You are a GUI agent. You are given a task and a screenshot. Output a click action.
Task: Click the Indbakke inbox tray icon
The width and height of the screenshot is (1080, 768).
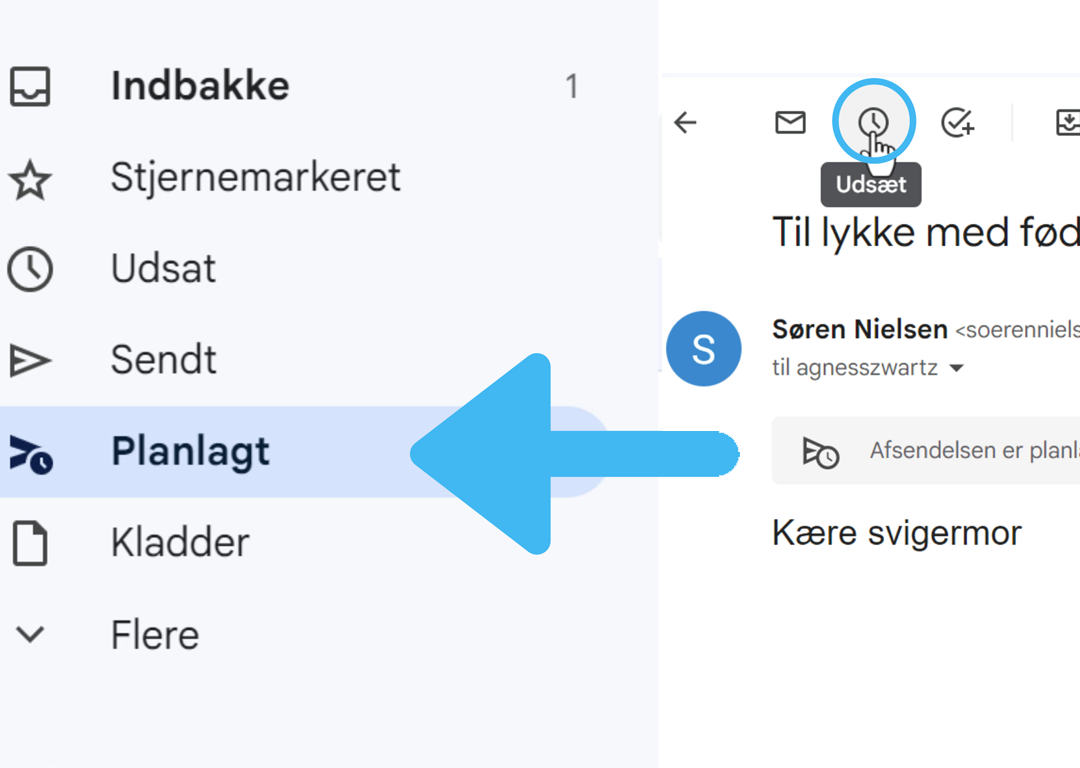(x=30, y=86)
